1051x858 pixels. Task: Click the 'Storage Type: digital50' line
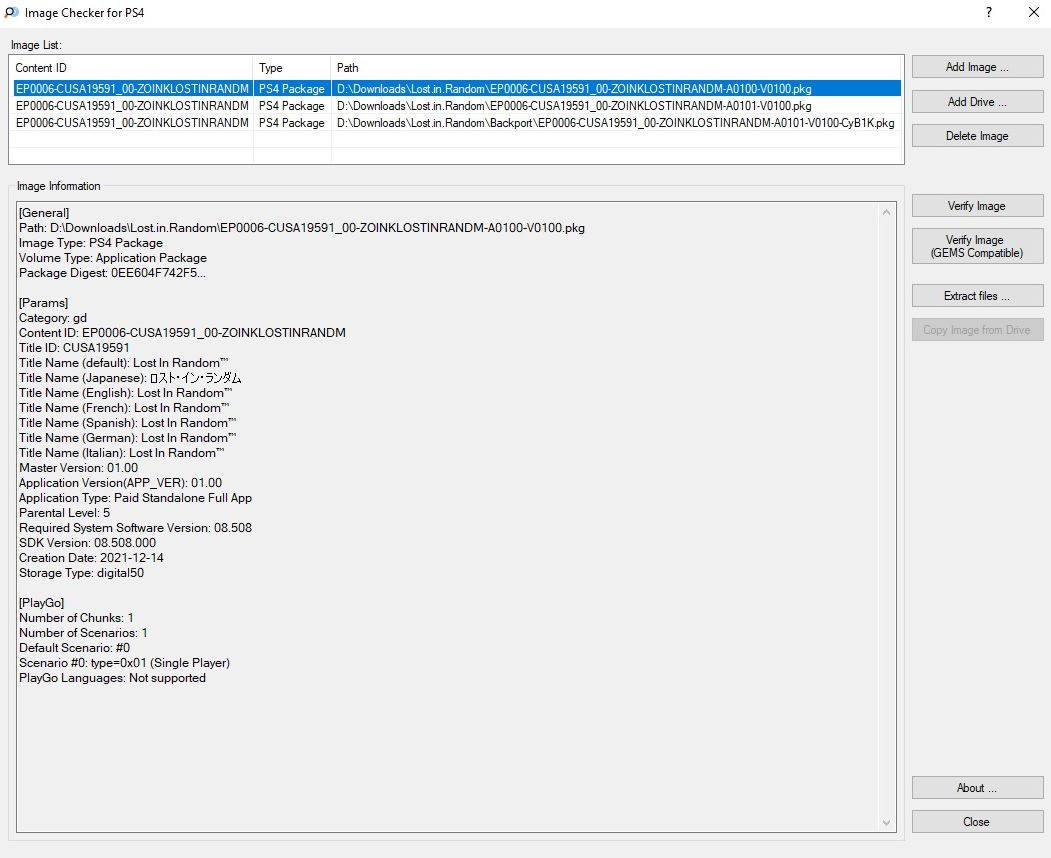(81, 573)
